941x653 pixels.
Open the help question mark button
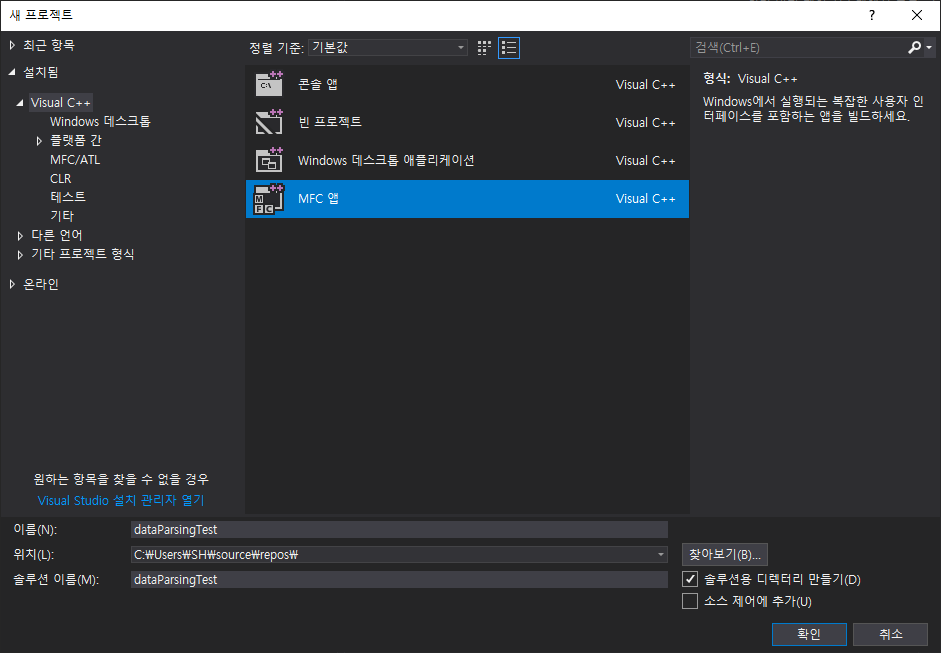click(x=871, y=15)
